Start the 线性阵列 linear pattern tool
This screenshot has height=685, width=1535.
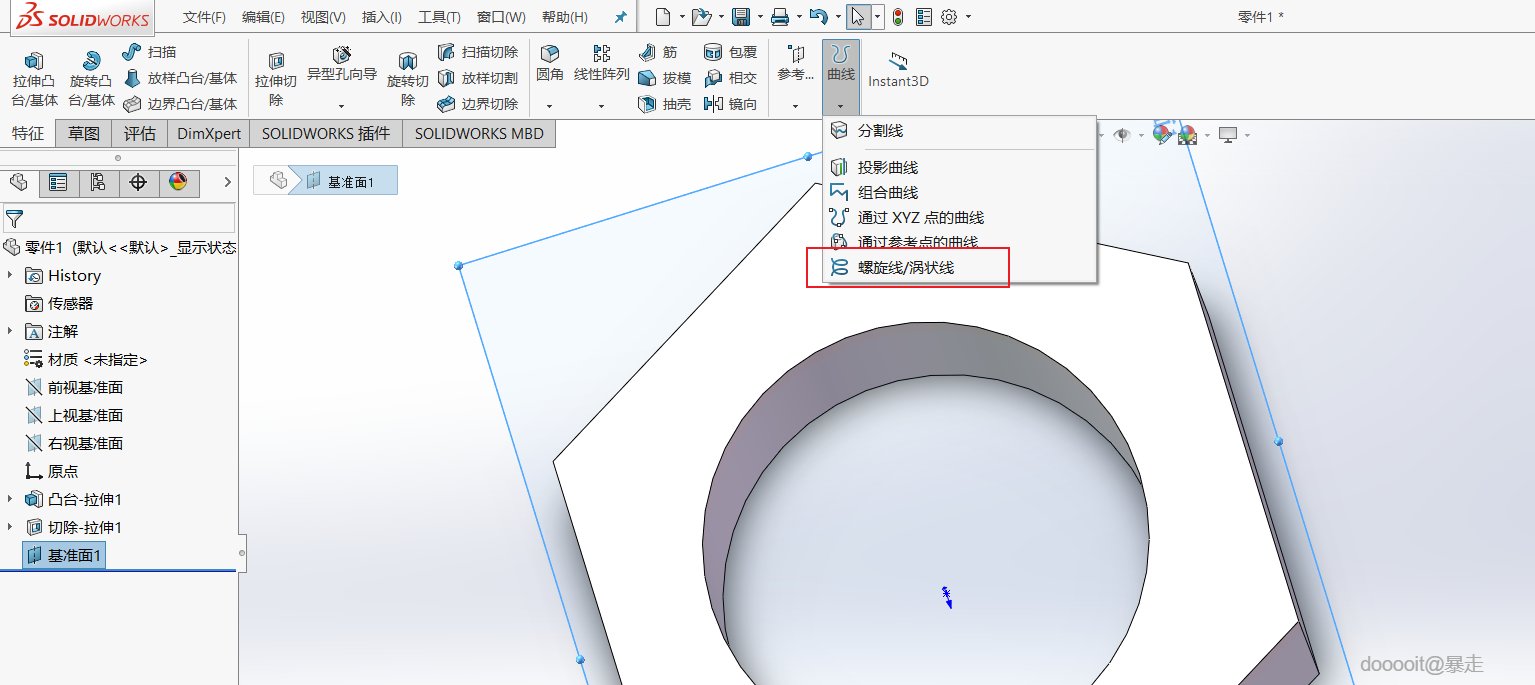point(602,63)
